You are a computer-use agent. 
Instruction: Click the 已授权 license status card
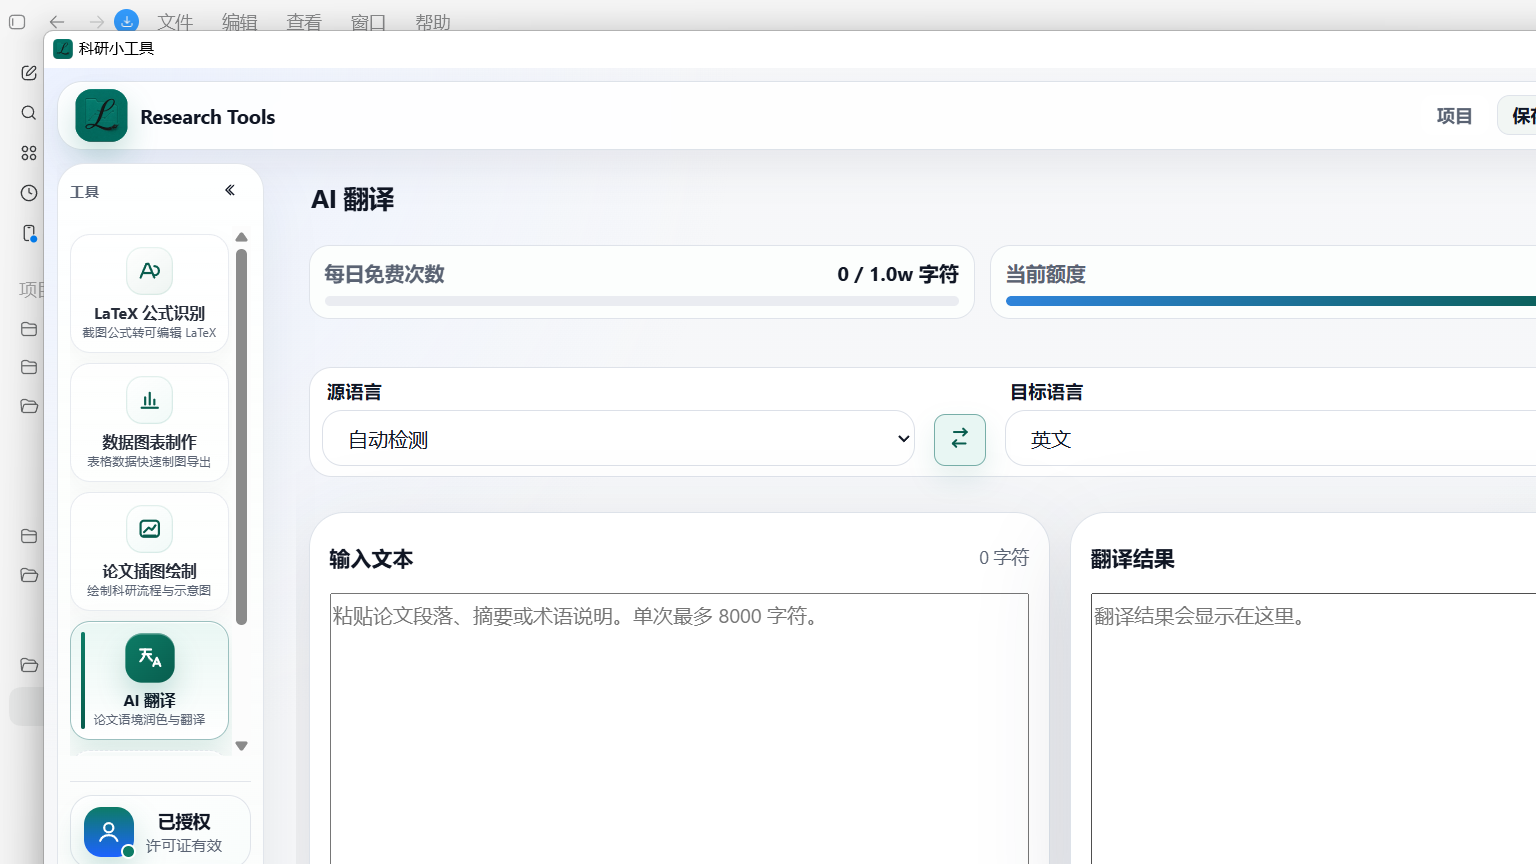click(160, 830)
